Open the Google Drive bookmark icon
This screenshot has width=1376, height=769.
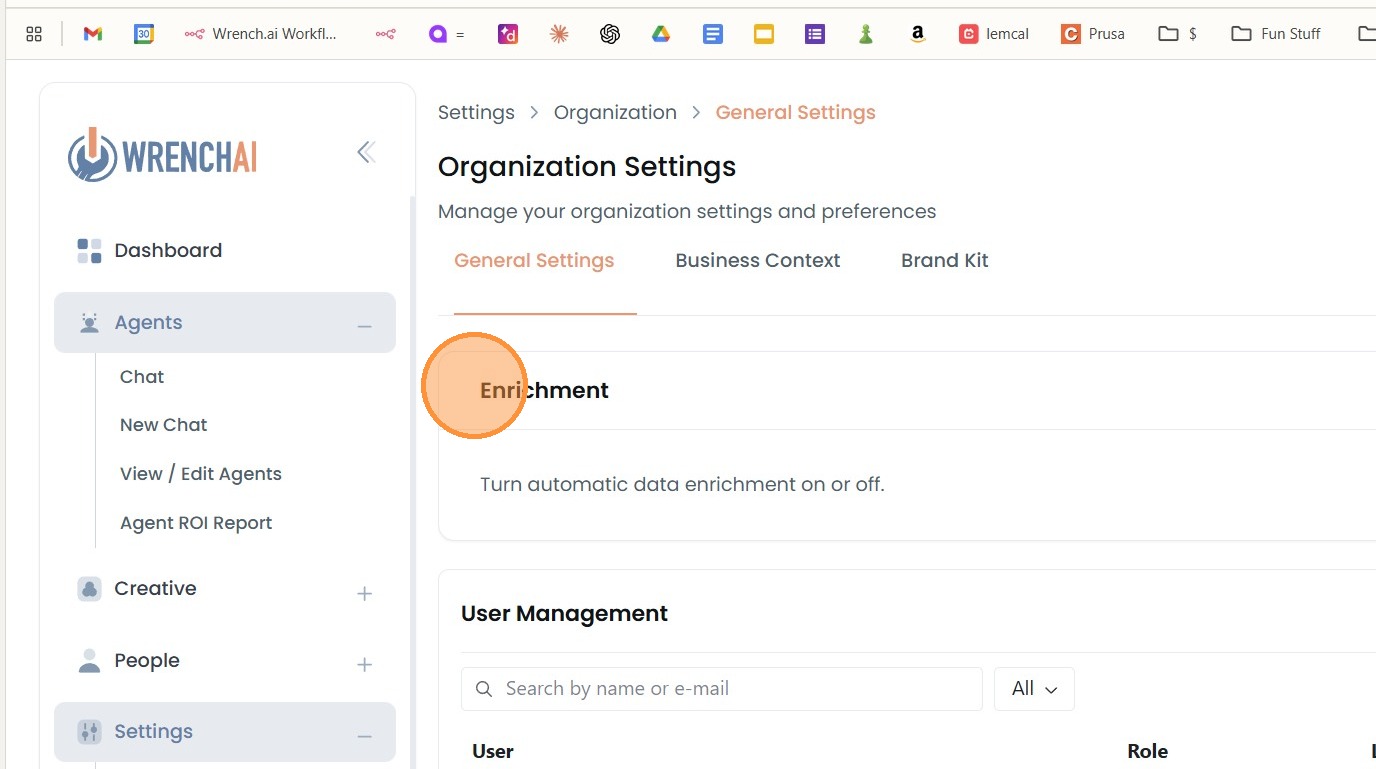coord(661,34)
